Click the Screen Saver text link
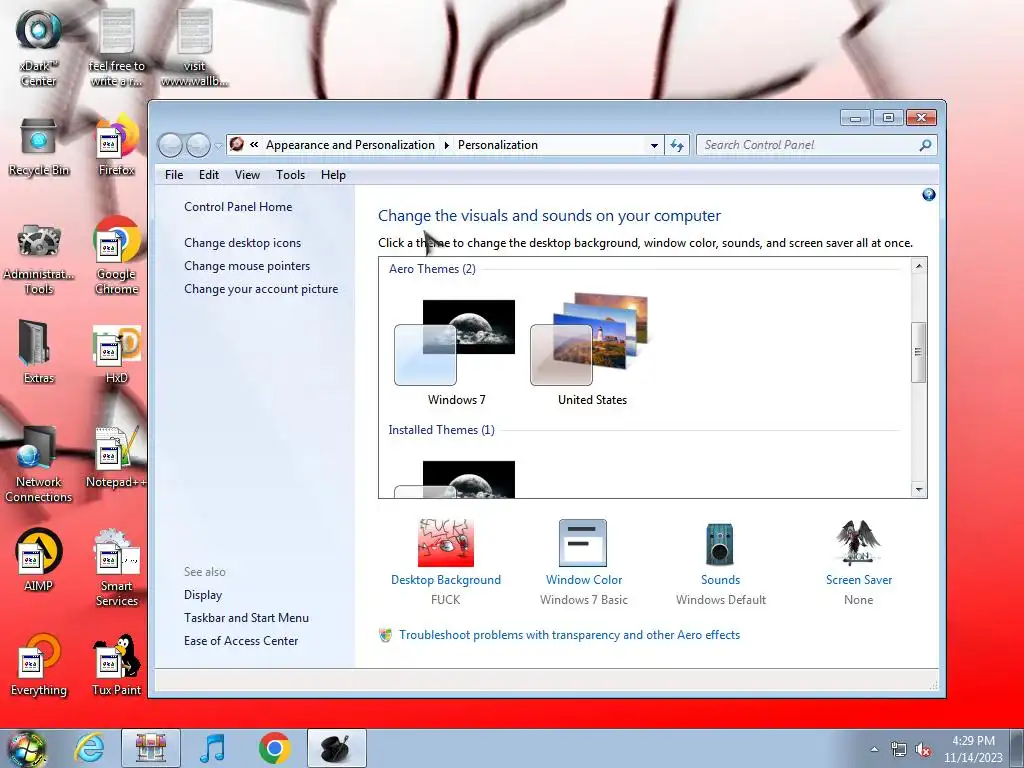This screenshot has width=1024, height=768. coord(859,580)
